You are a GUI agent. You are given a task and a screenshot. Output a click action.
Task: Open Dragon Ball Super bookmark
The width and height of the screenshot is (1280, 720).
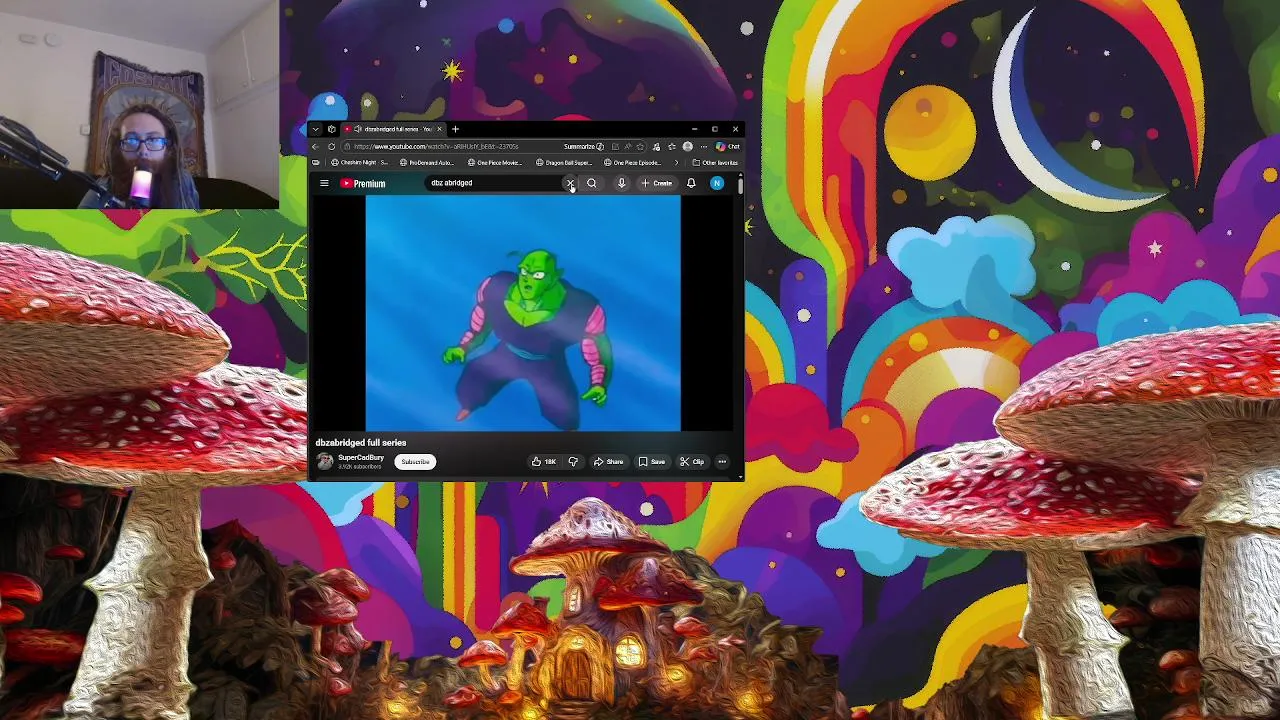(564, 162)
